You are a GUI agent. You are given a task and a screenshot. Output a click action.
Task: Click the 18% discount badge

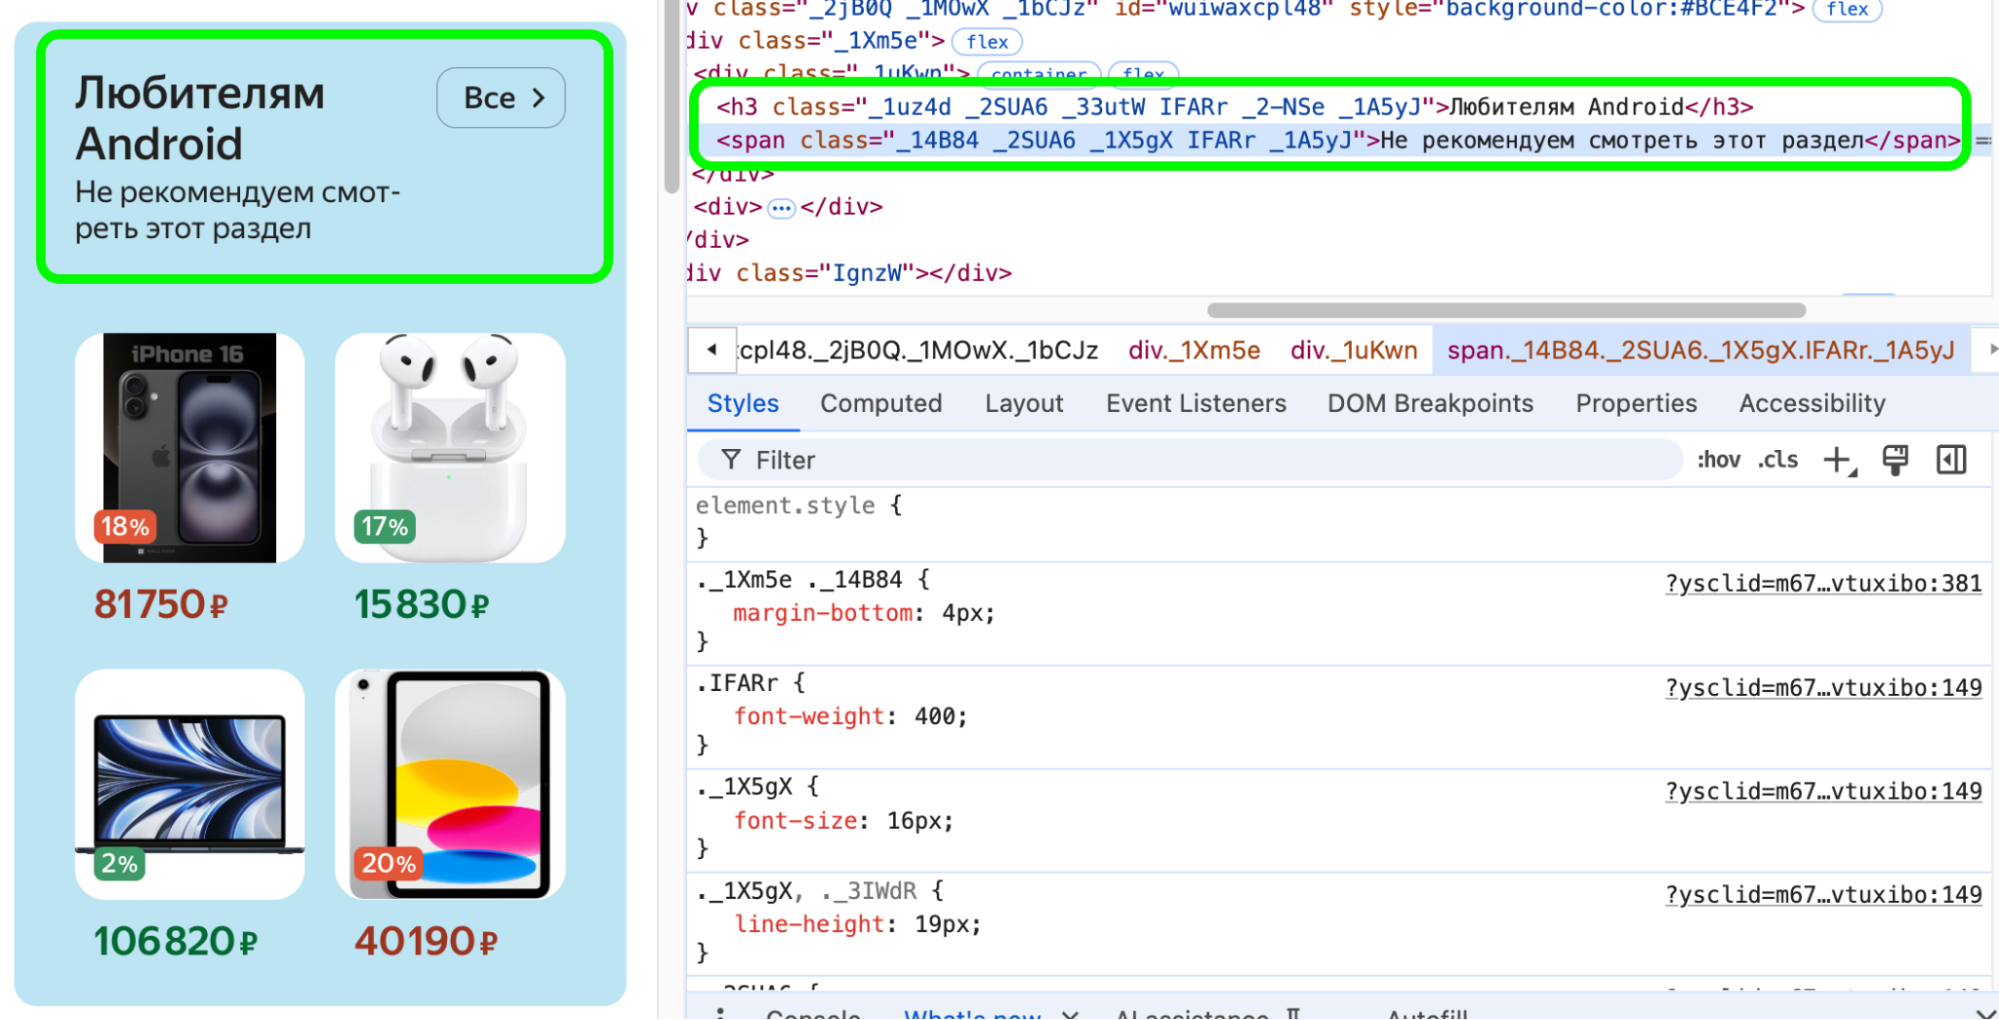(125, 527)
